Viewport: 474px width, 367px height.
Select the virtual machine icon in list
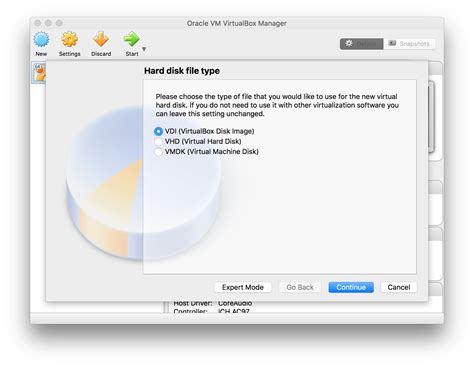[x=39, y=73]
